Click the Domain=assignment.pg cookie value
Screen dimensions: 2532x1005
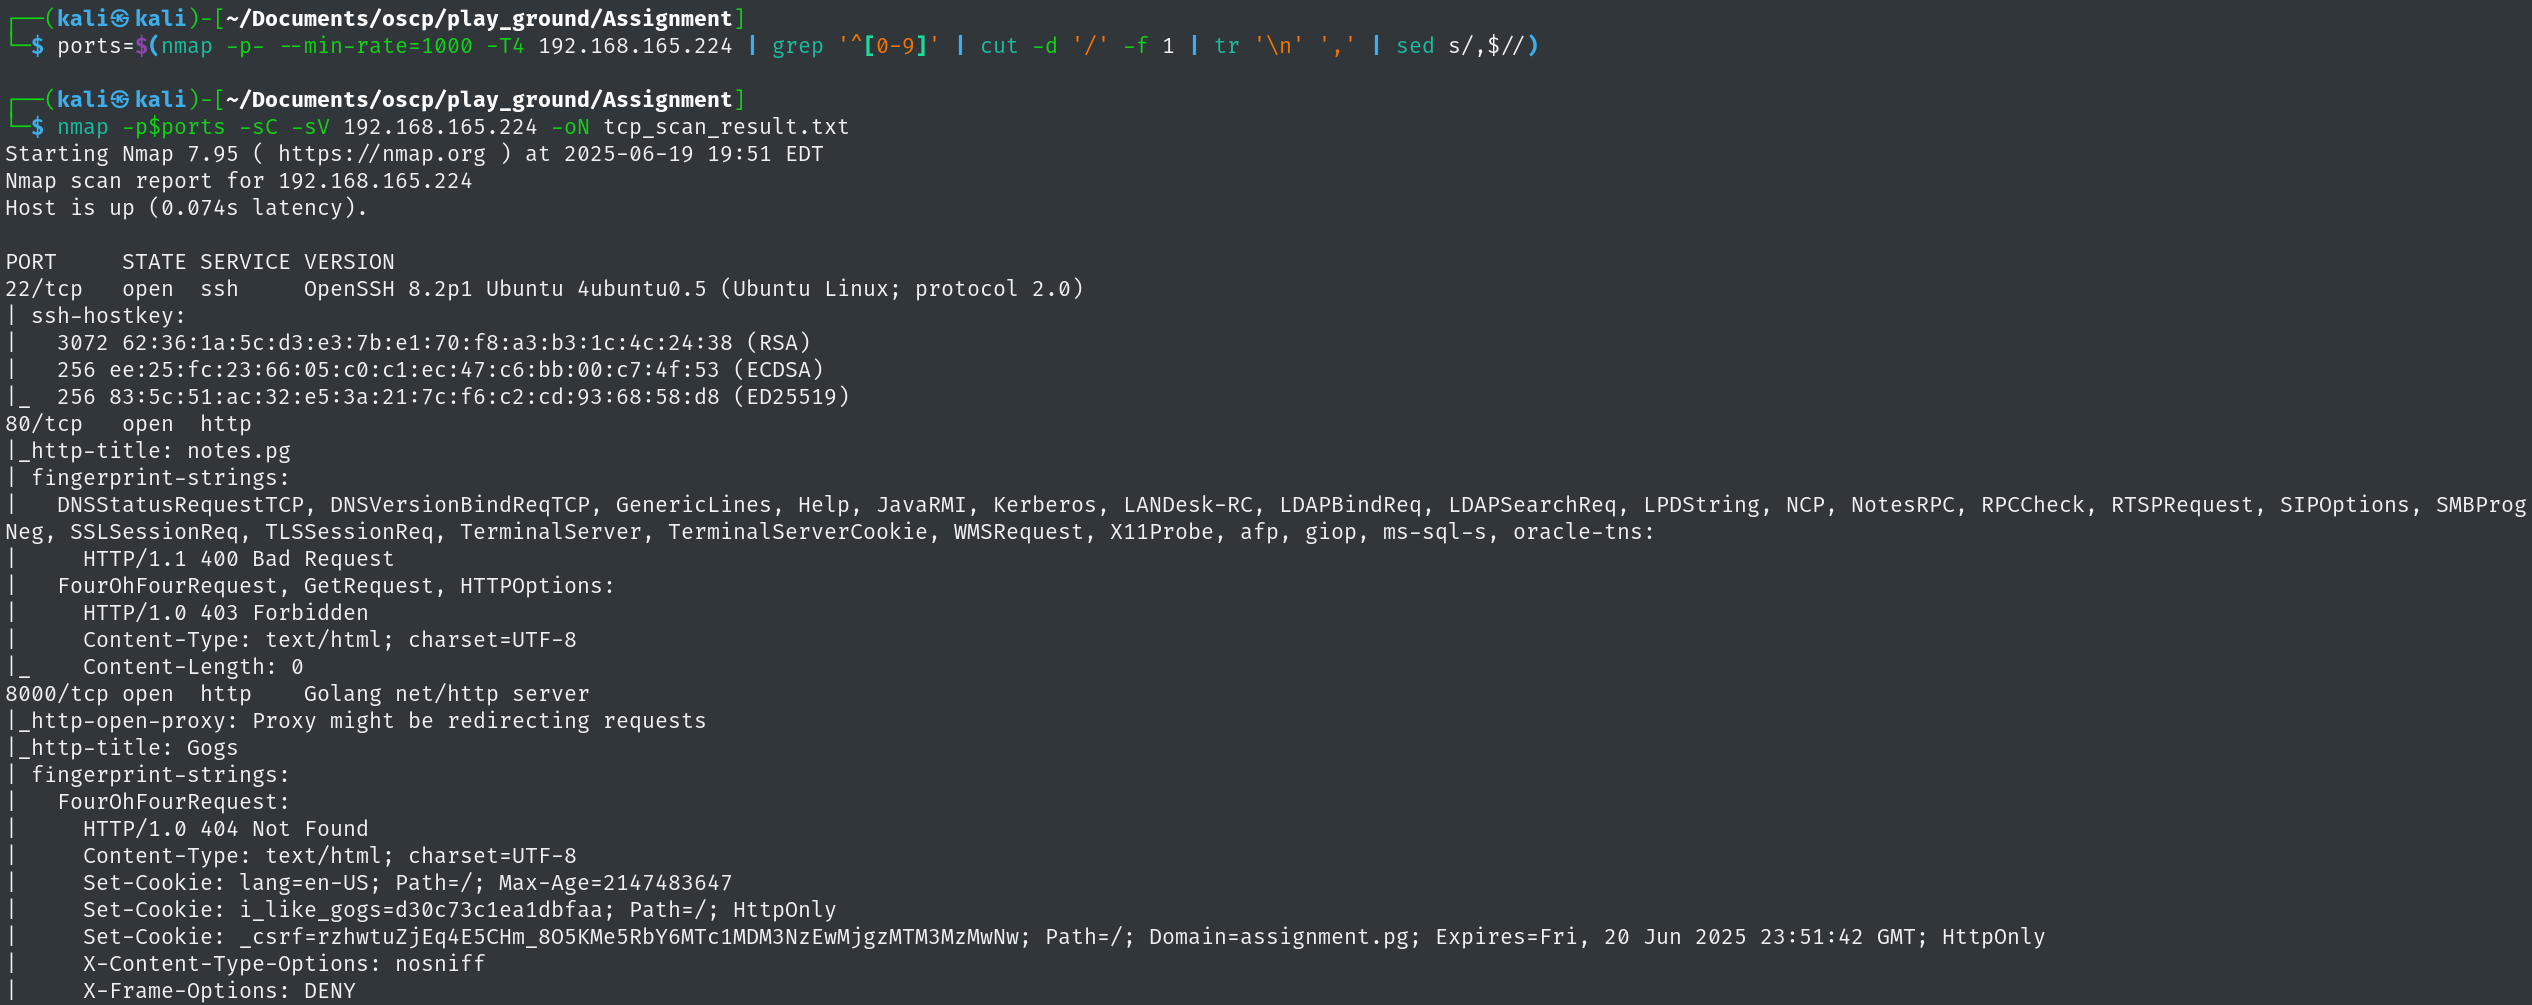click(1284, 937)
